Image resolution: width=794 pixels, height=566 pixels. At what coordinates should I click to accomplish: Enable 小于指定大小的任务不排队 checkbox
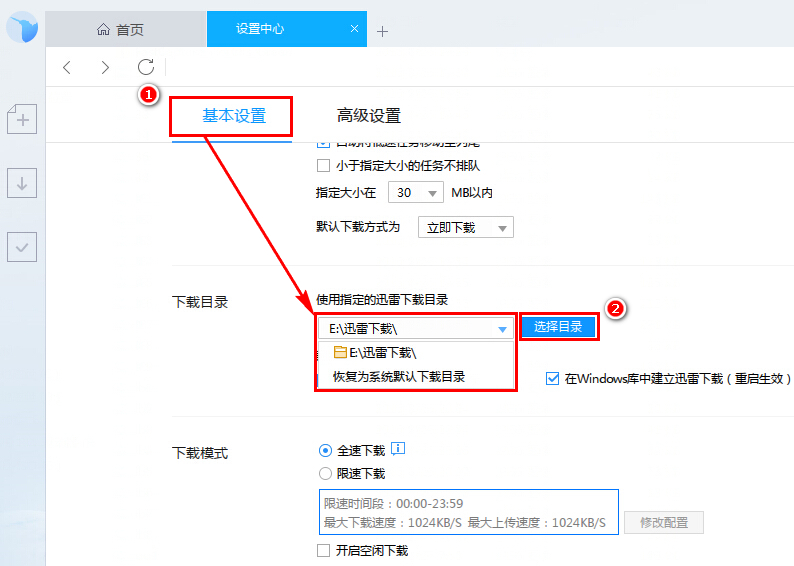coord(323,166)
